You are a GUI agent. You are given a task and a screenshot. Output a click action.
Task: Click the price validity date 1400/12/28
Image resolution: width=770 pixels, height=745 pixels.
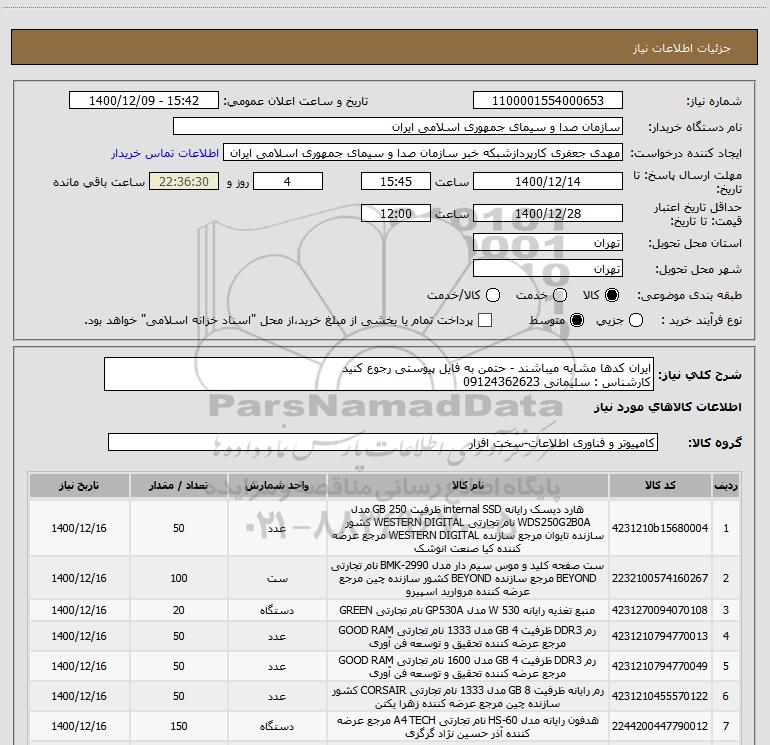pos(548,213)
